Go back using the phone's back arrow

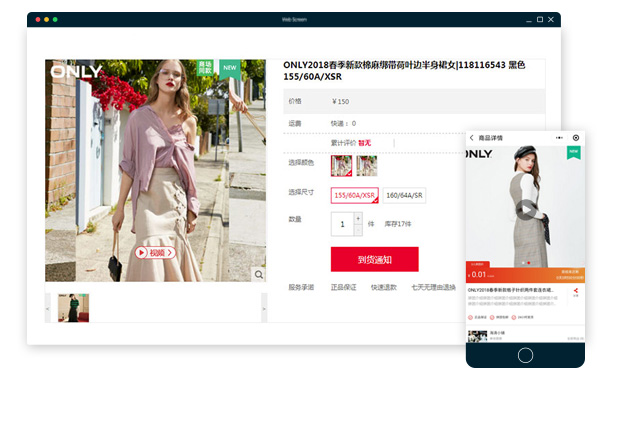[471, 138]
